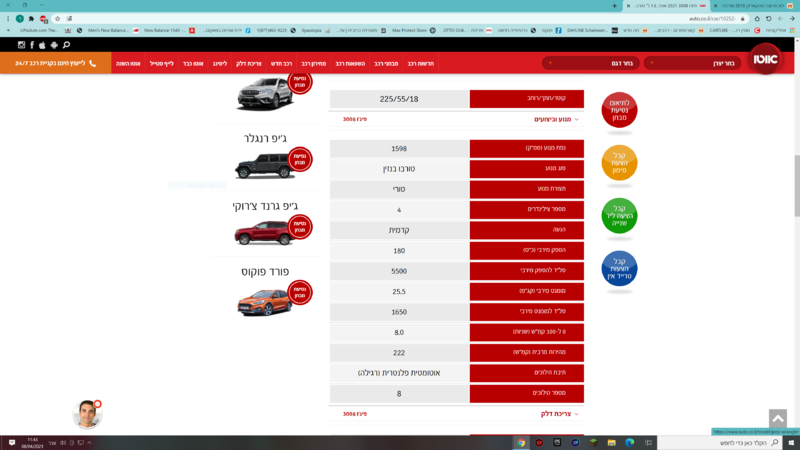
Task: Open חדשות רכב menu item
Action: click(x=420, y=63)
